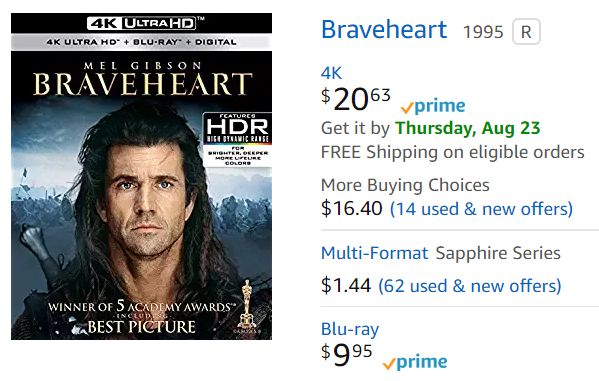Open the Braveheart product title link
The height and width of the screenshot is (381, 599).
384,29
